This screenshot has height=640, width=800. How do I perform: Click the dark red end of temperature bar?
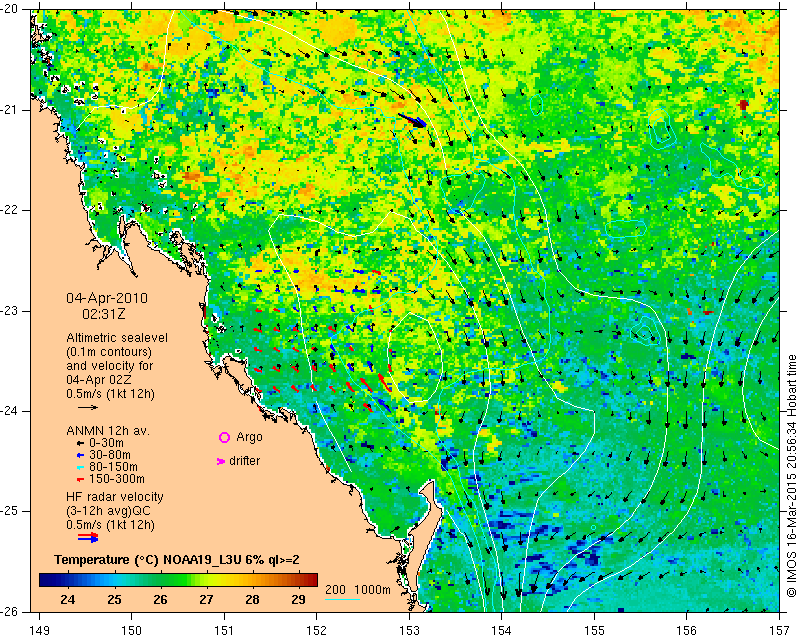(x=312, y=580)
